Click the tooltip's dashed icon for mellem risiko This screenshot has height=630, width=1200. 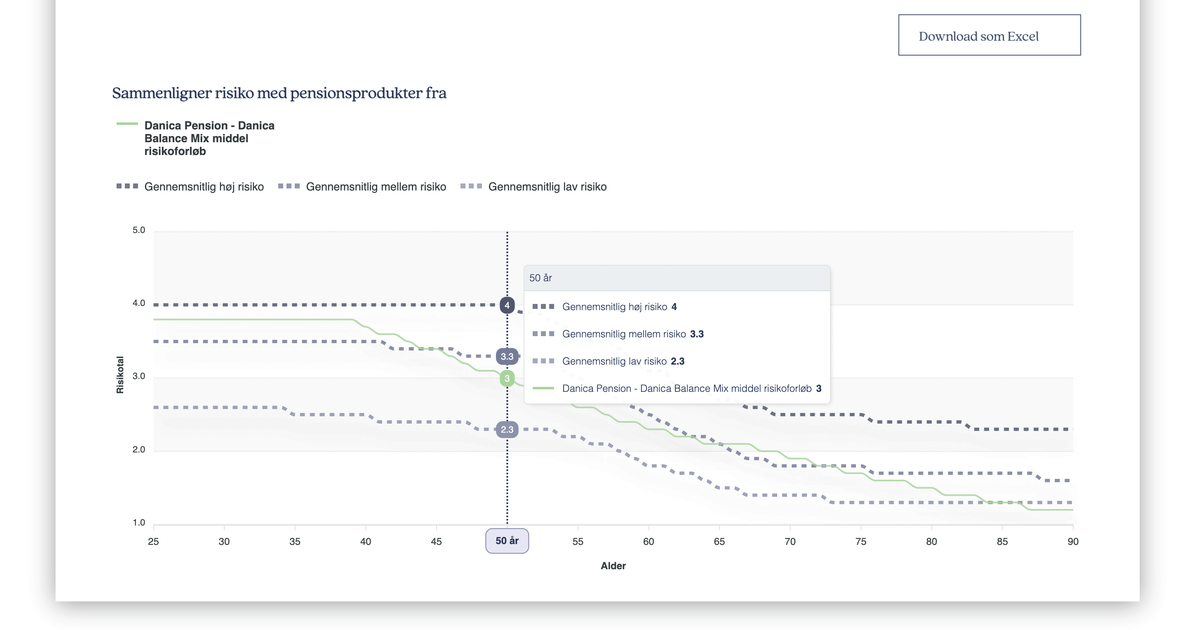point(543,334)
